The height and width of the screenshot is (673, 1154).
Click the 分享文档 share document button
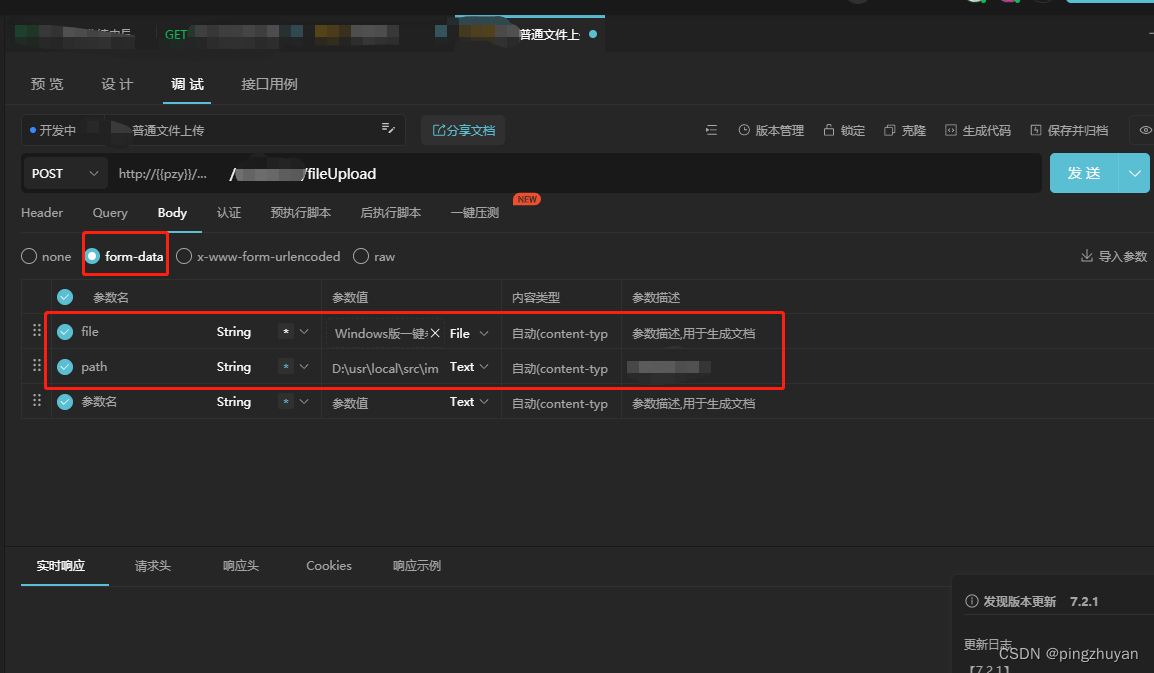[x=463, y=130]
